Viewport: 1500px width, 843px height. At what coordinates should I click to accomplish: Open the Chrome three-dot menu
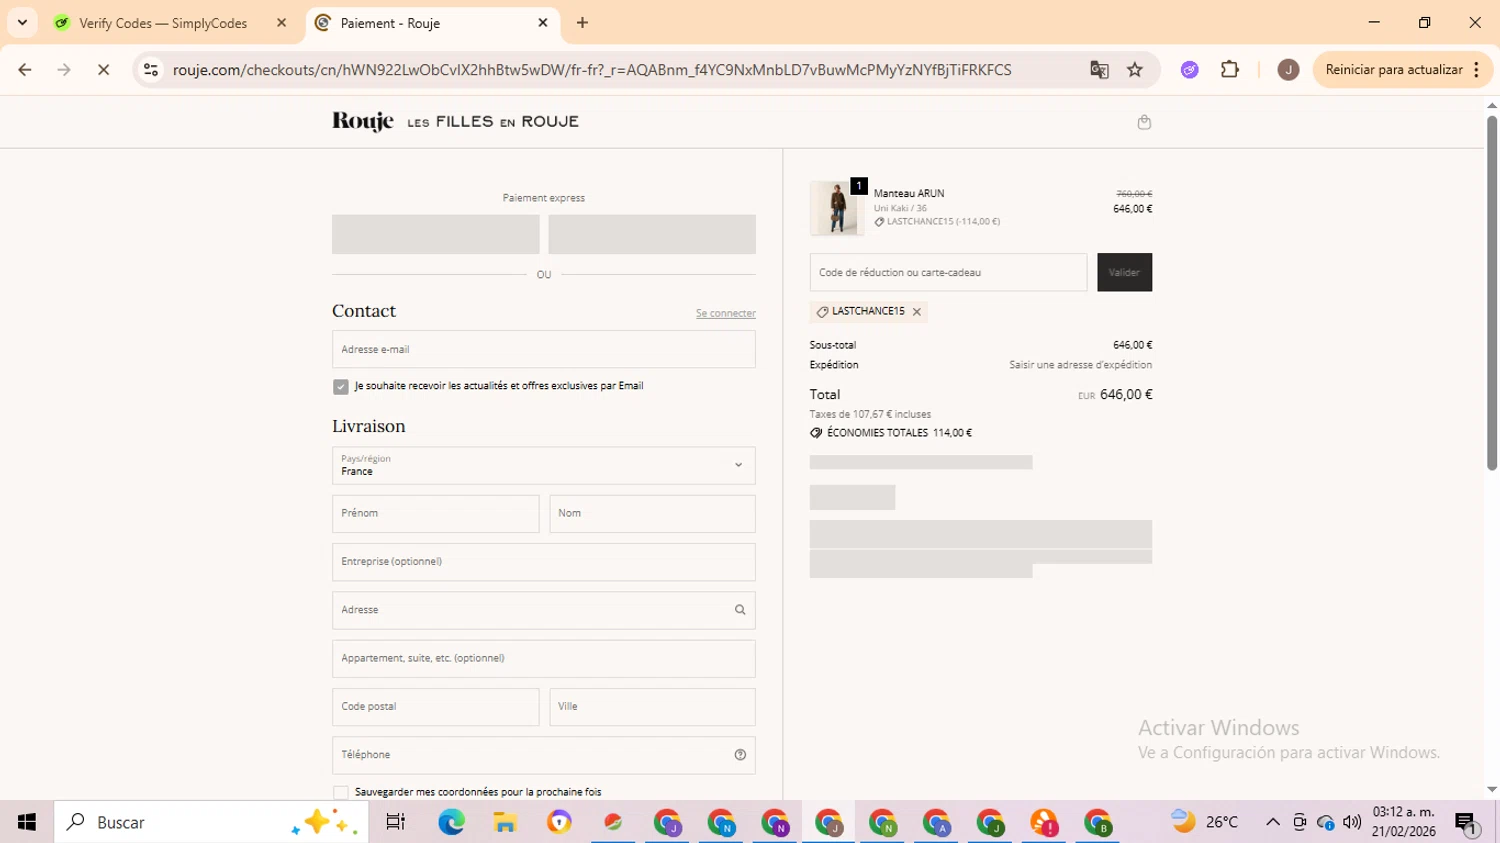coord(1477,70)
